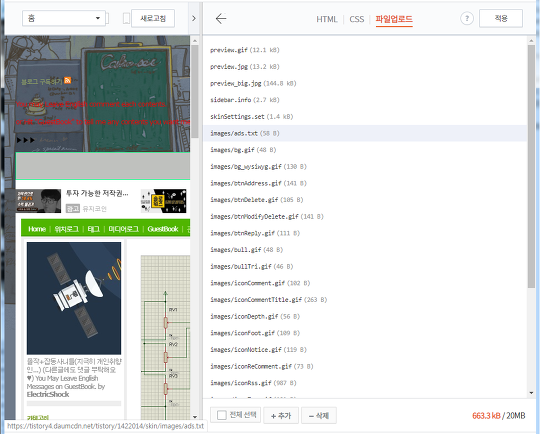540x434 pixels.
Task: Switch to the CSS tab
Action: [x=356, y=19]
